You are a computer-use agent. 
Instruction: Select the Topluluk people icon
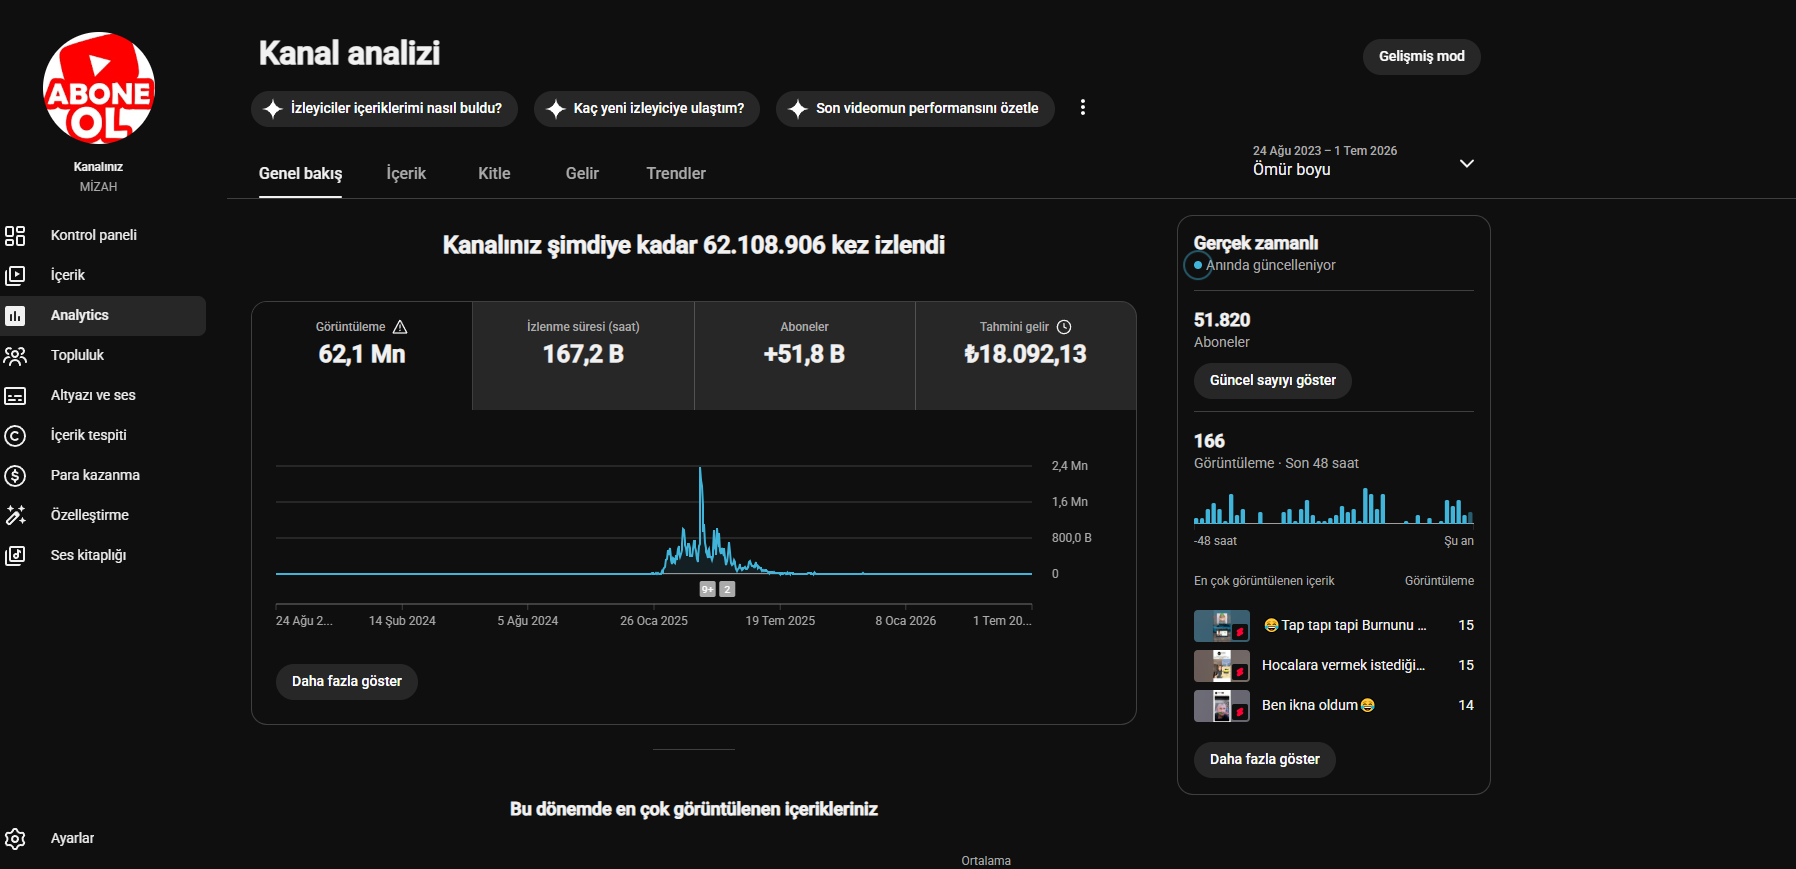(x=15, y=355)
